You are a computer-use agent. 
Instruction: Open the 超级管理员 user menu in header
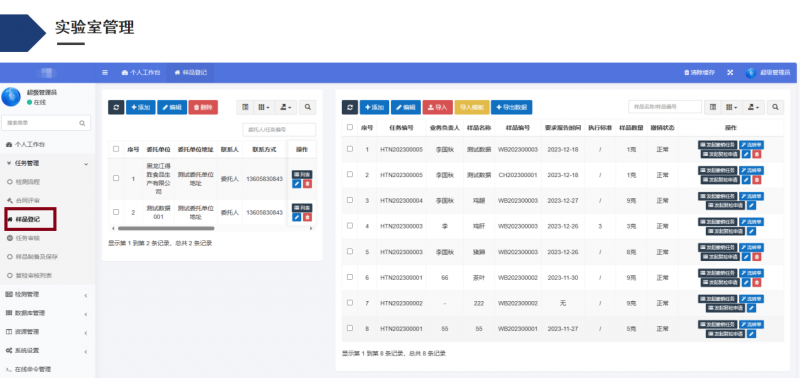768,72
